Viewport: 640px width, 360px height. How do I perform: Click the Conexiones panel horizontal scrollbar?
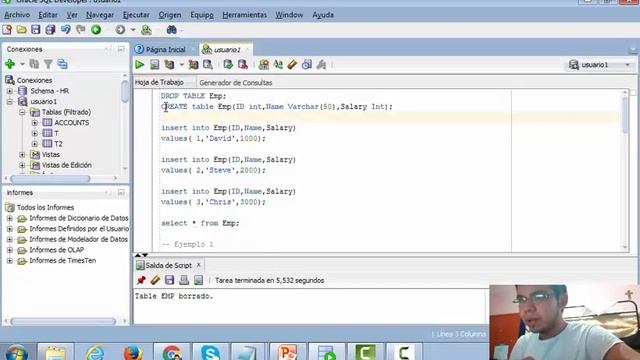tap(50, 178)
